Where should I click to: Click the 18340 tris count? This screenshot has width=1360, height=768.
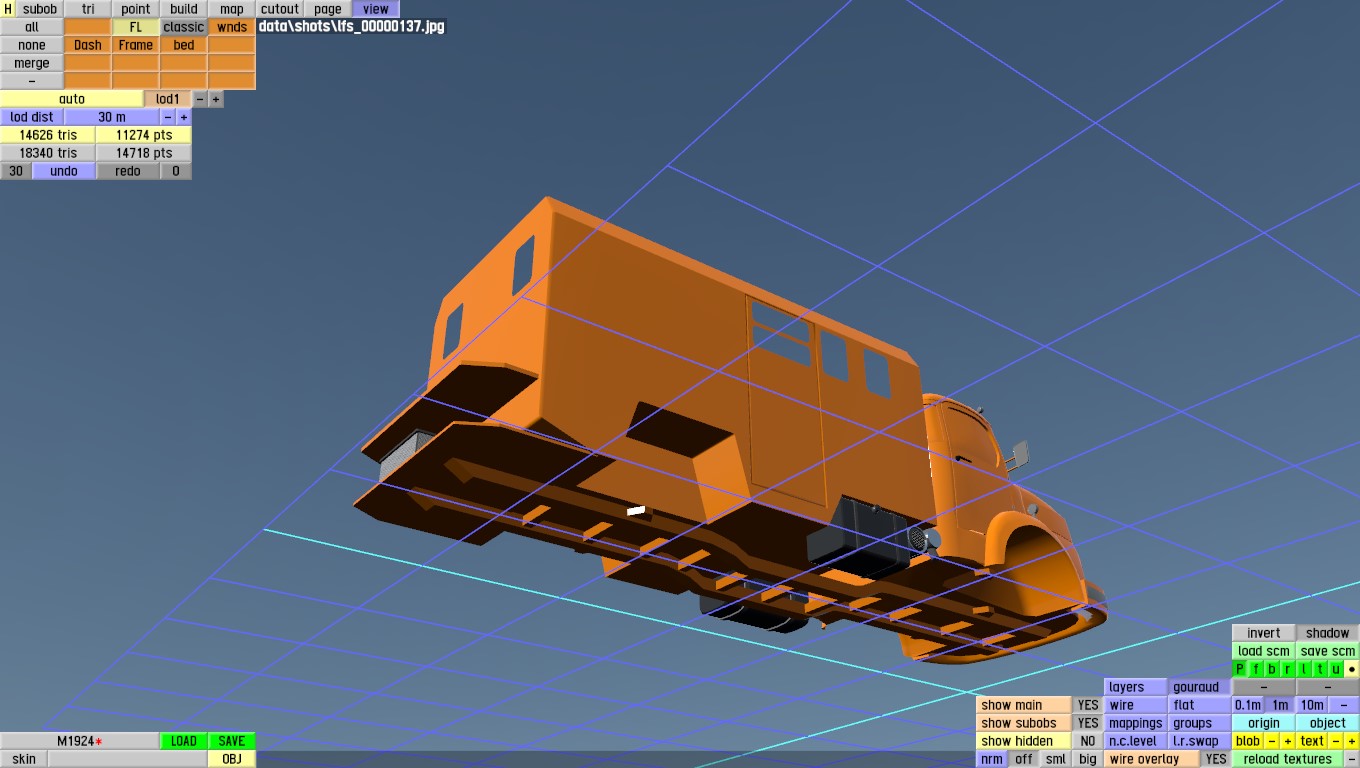tap(48, 153)
